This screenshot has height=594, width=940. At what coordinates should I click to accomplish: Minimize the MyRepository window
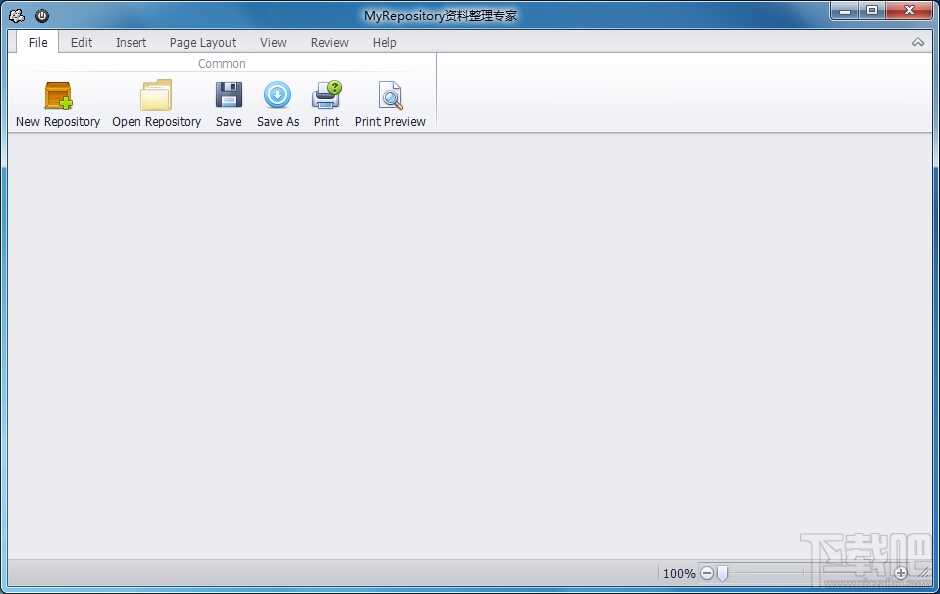(x=845, y=11)
